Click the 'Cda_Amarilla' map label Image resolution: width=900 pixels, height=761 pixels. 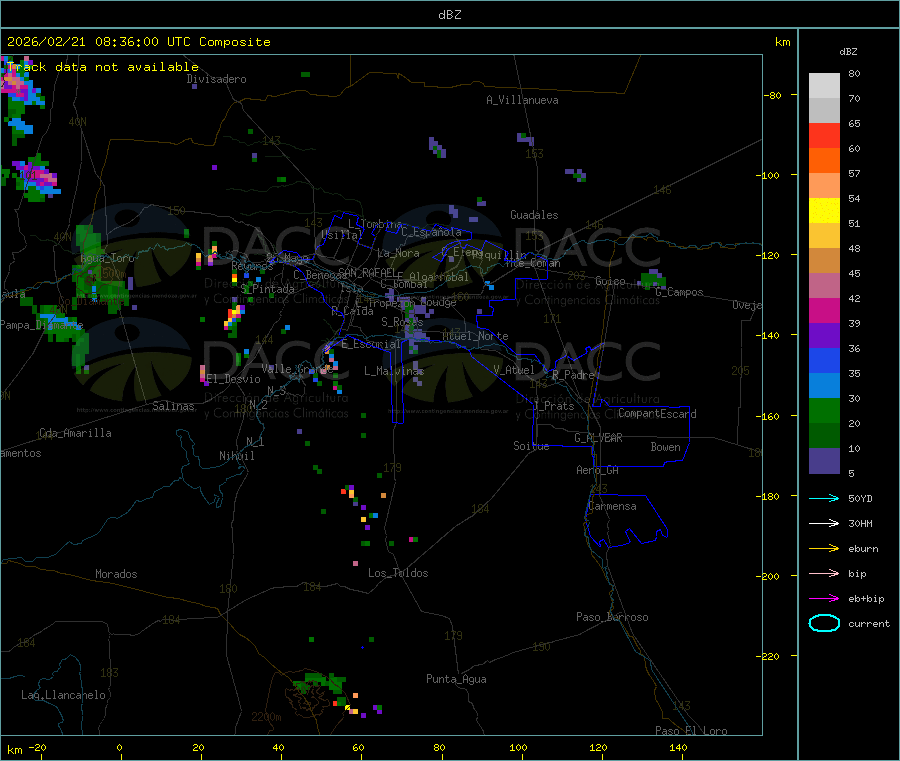[75, 433]
